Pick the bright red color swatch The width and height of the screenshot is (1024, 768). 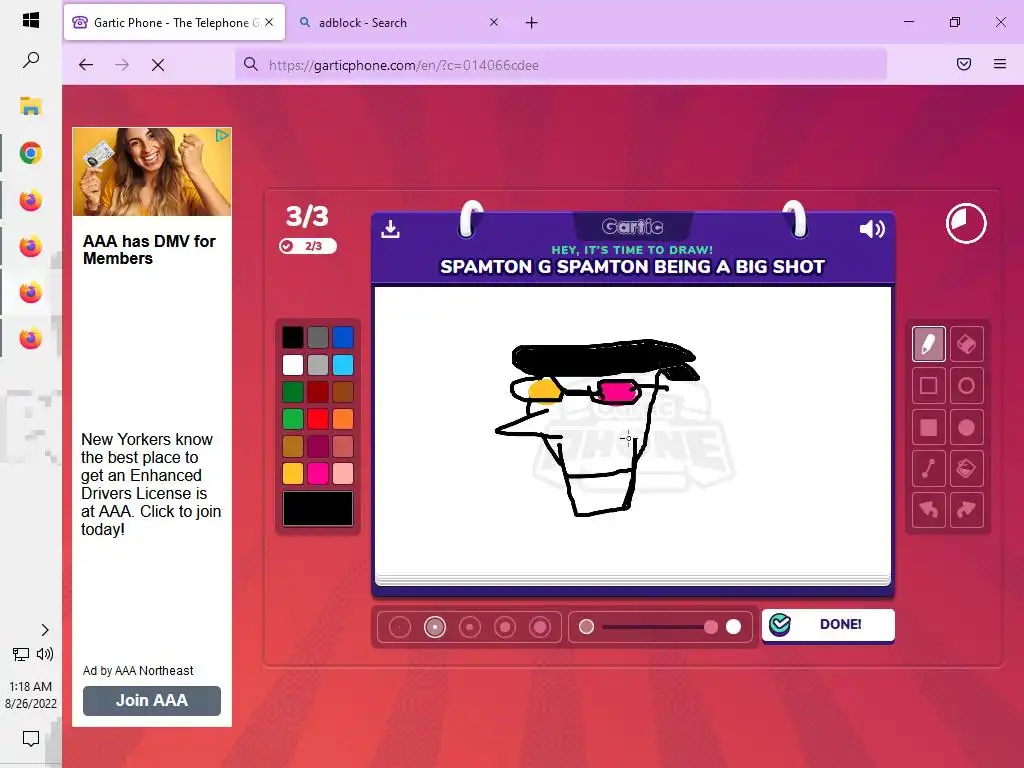click(318, 419)
